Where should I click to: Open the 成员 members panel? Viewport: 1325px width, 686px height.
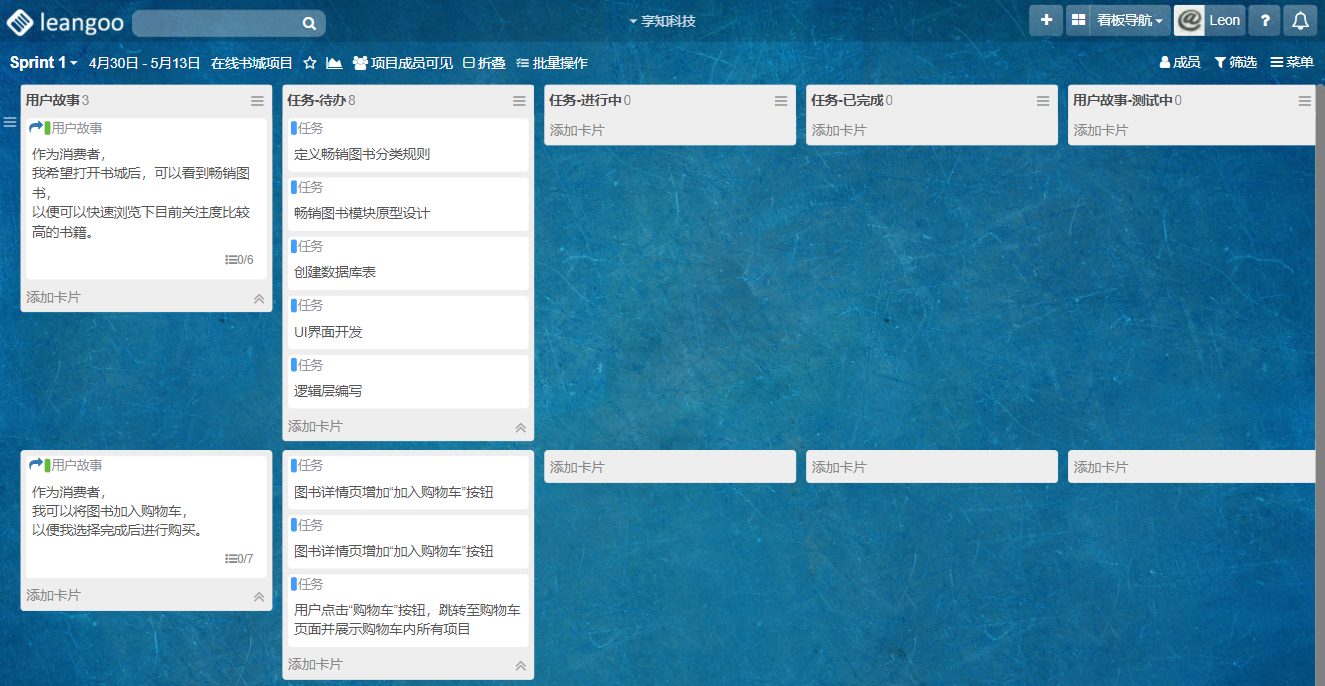[x=1180, y=62]
